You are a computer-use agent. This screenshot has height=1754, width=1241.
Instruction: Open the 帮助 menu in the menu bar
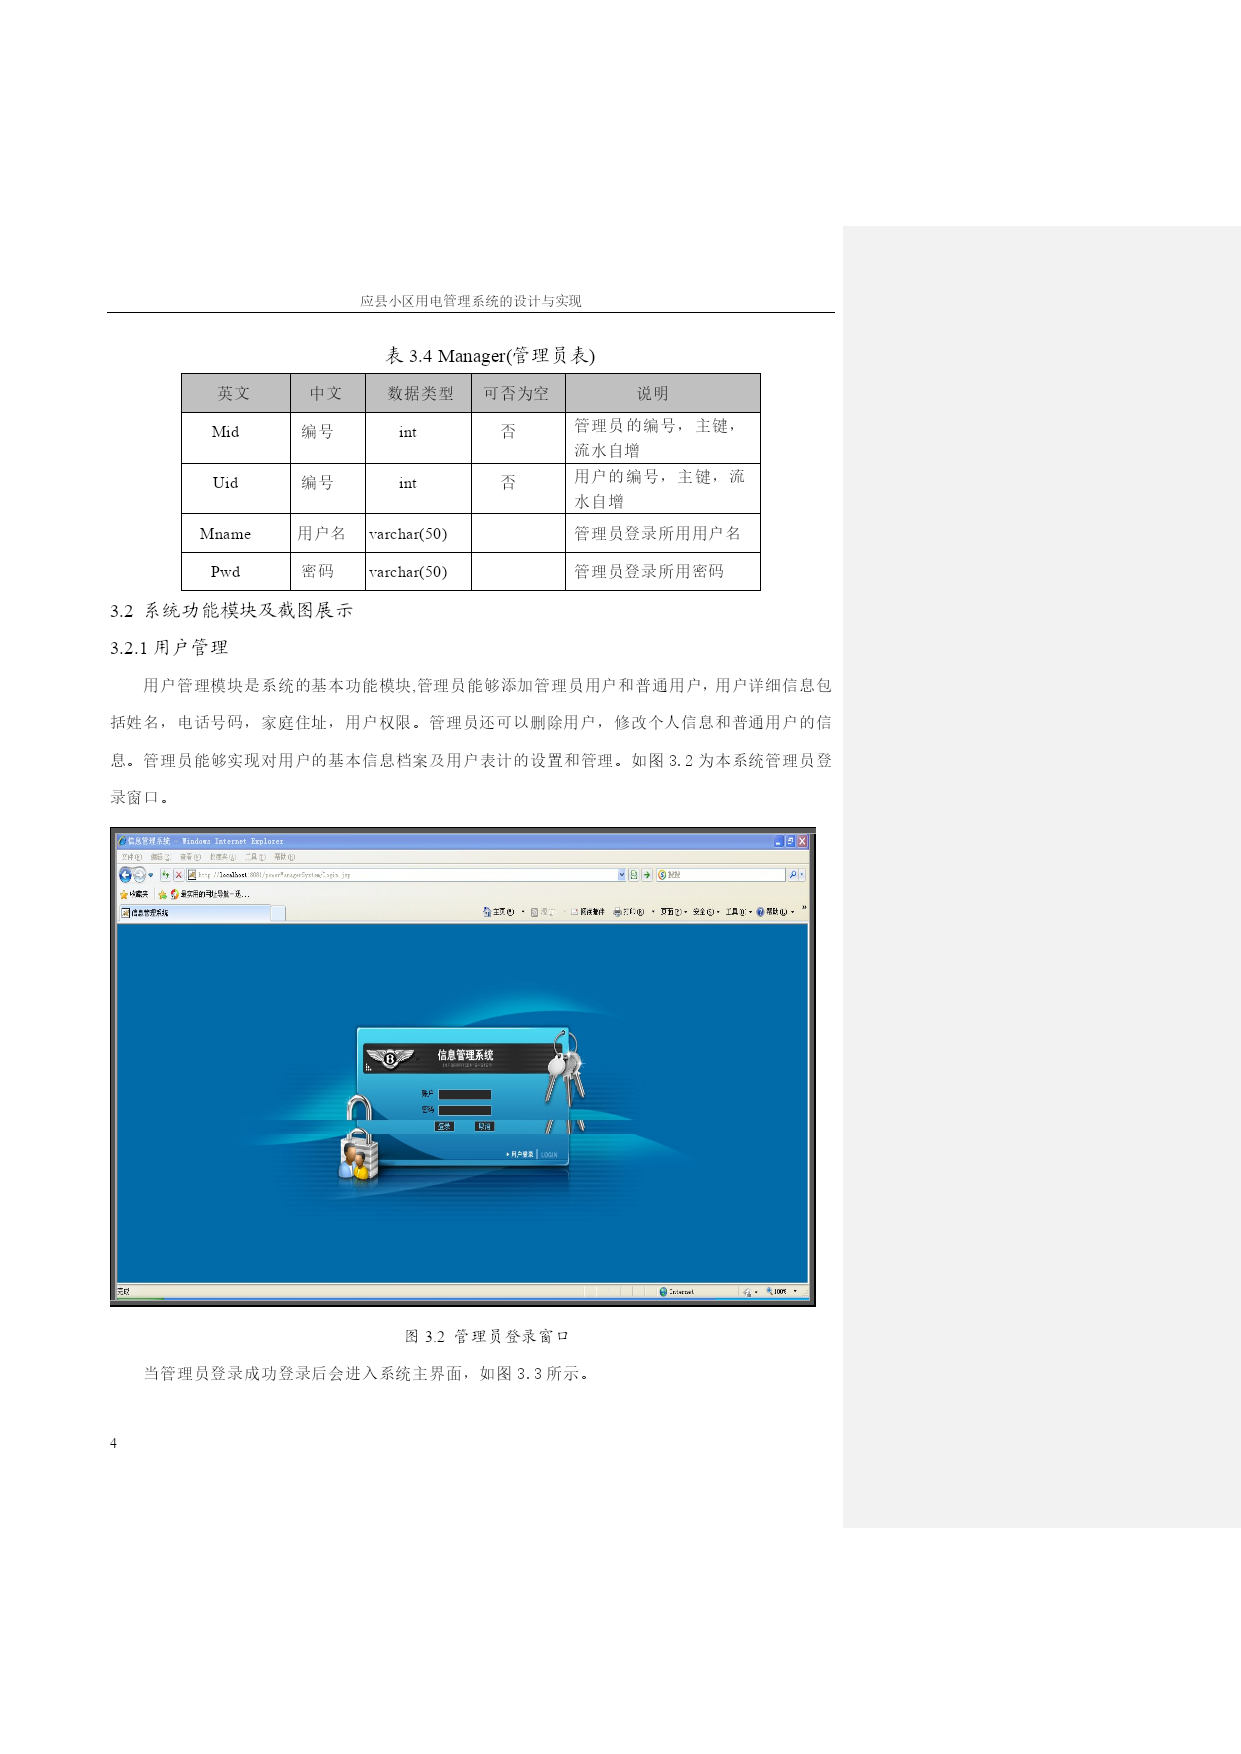[x=284, y=857]
